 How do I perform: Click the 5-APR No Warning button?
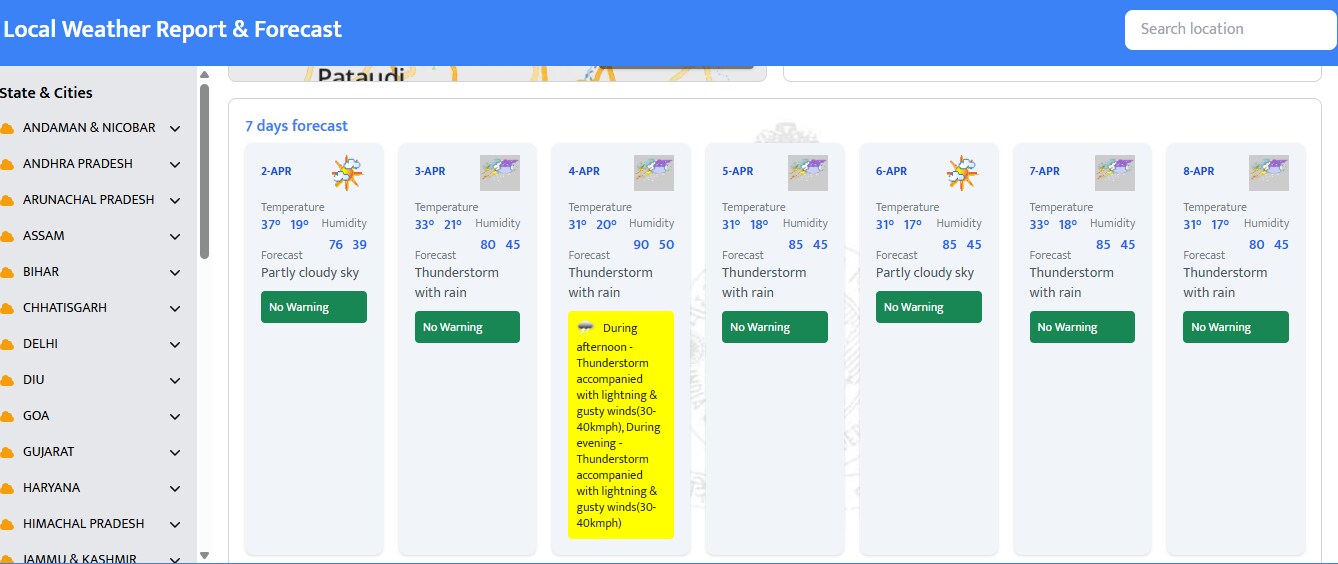coord(775,327)
